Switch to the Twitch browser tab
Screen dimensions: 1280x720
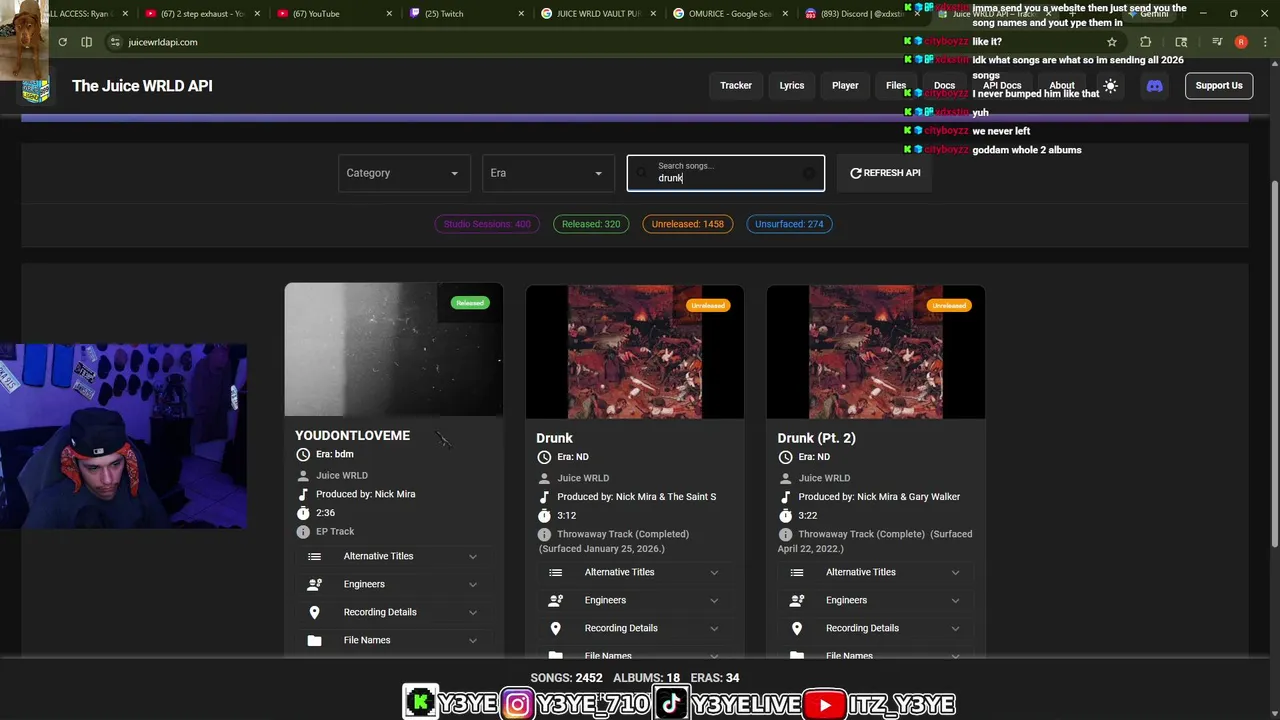pos(467,14)
